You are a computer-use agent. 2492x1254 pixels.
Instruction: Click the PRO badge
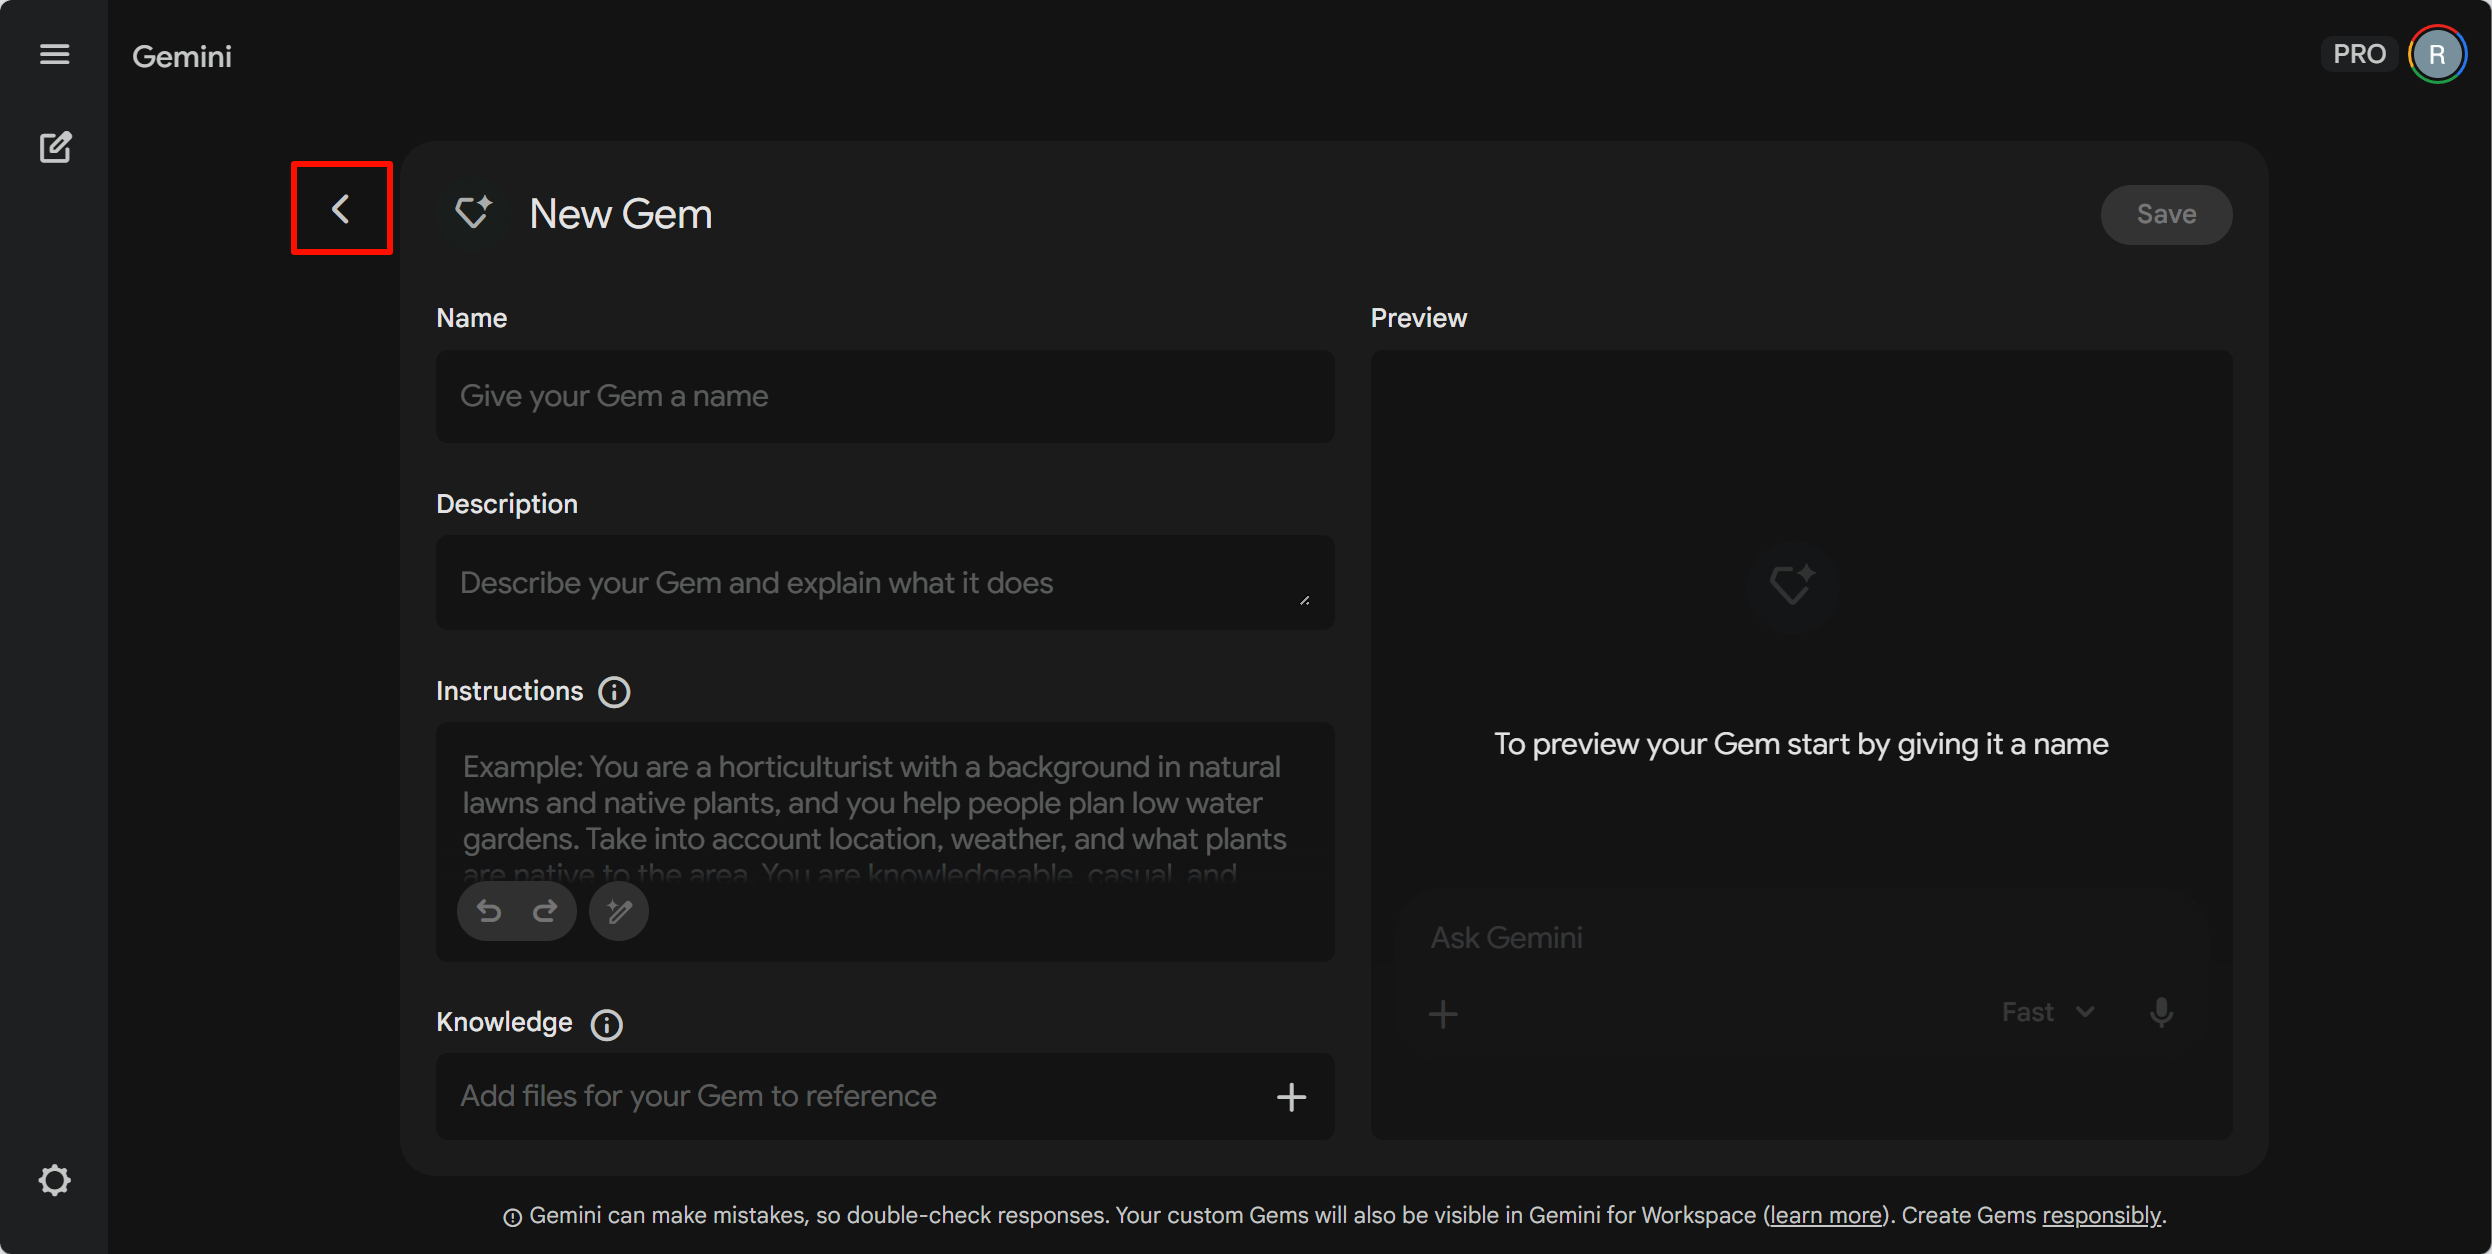pos(2359,54)
